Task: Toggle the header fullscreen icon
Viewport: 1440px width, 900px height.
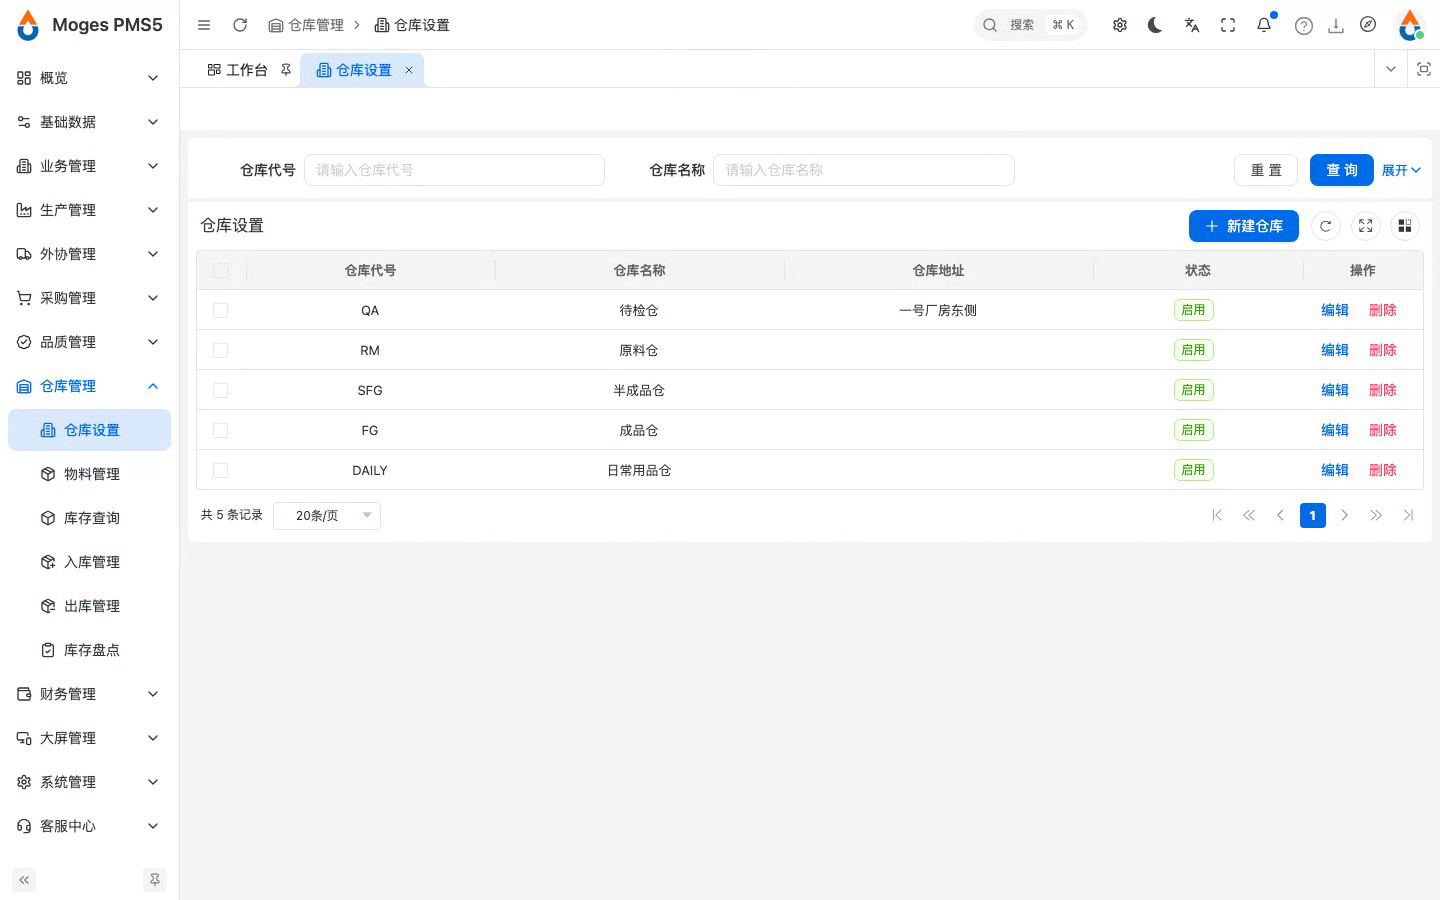Action: (x=1228, y=25)
